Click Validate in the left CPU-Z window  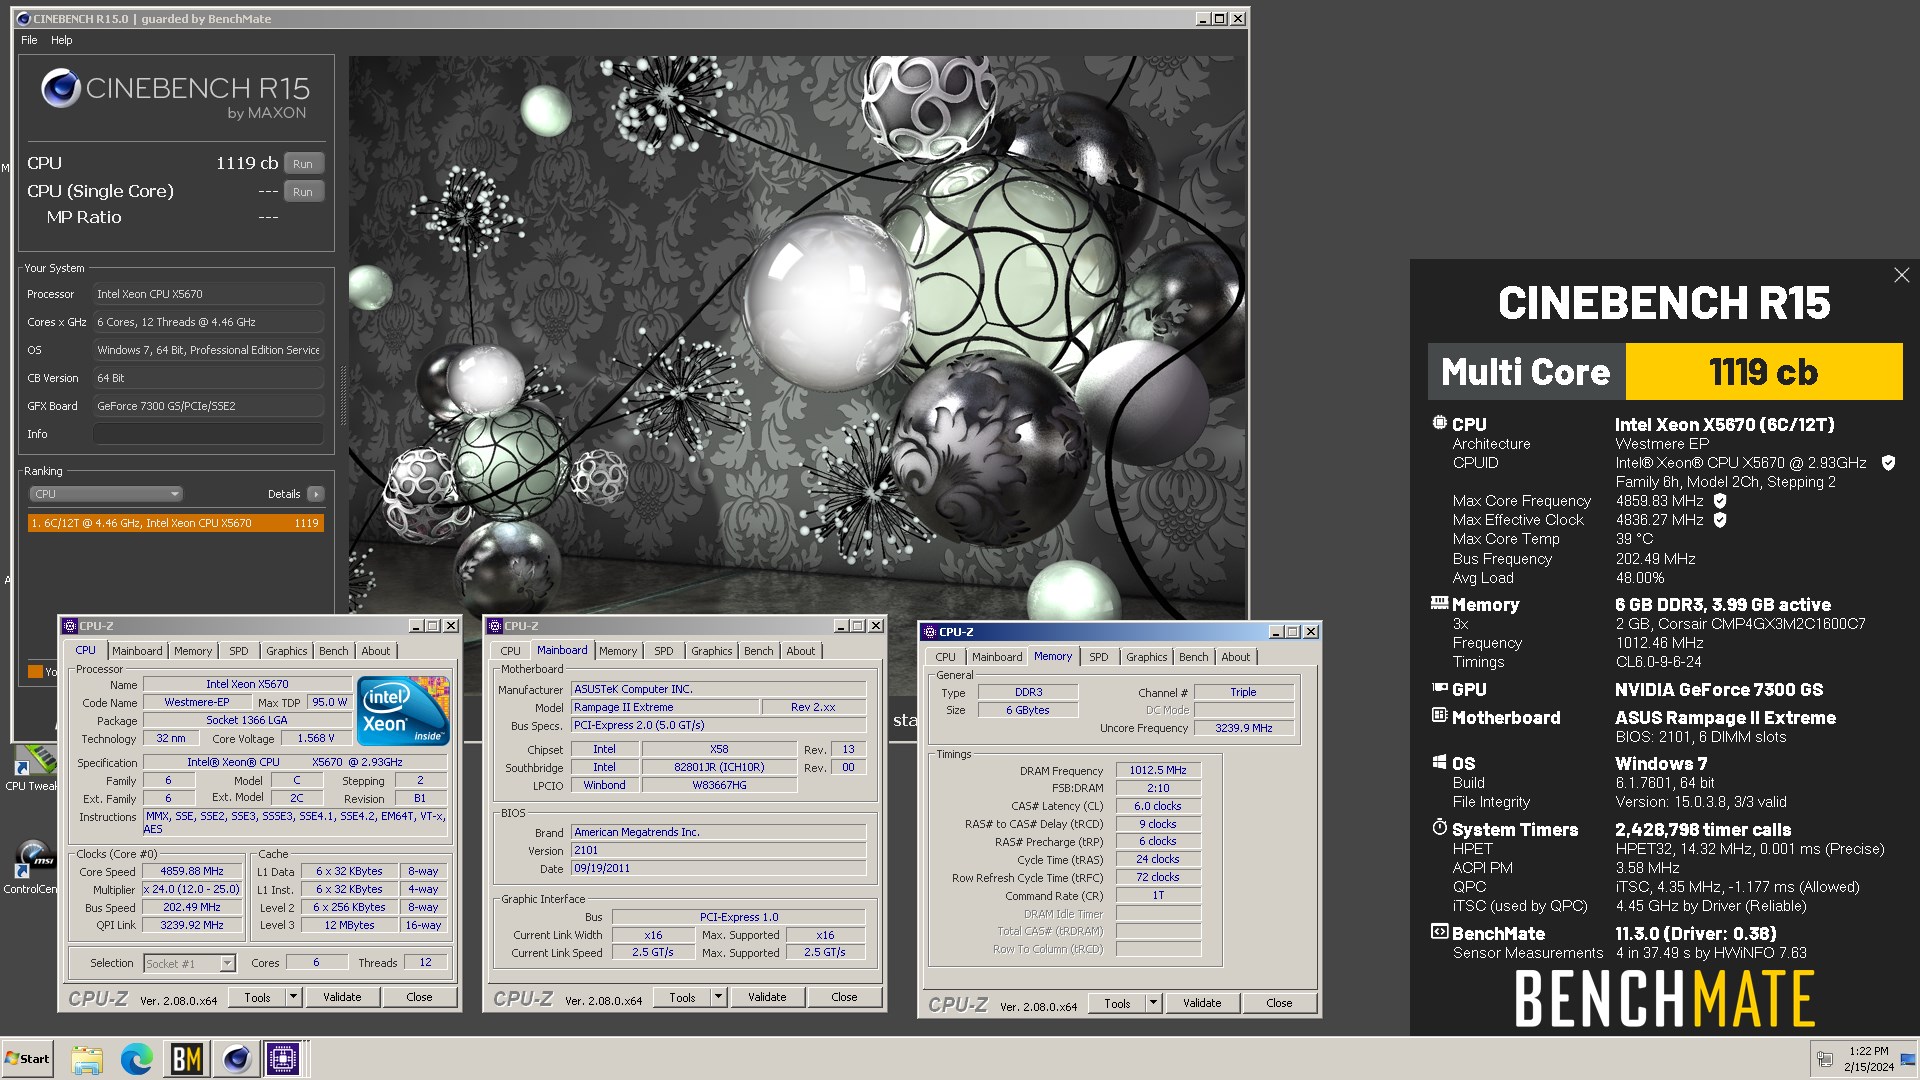click(342, 997)
